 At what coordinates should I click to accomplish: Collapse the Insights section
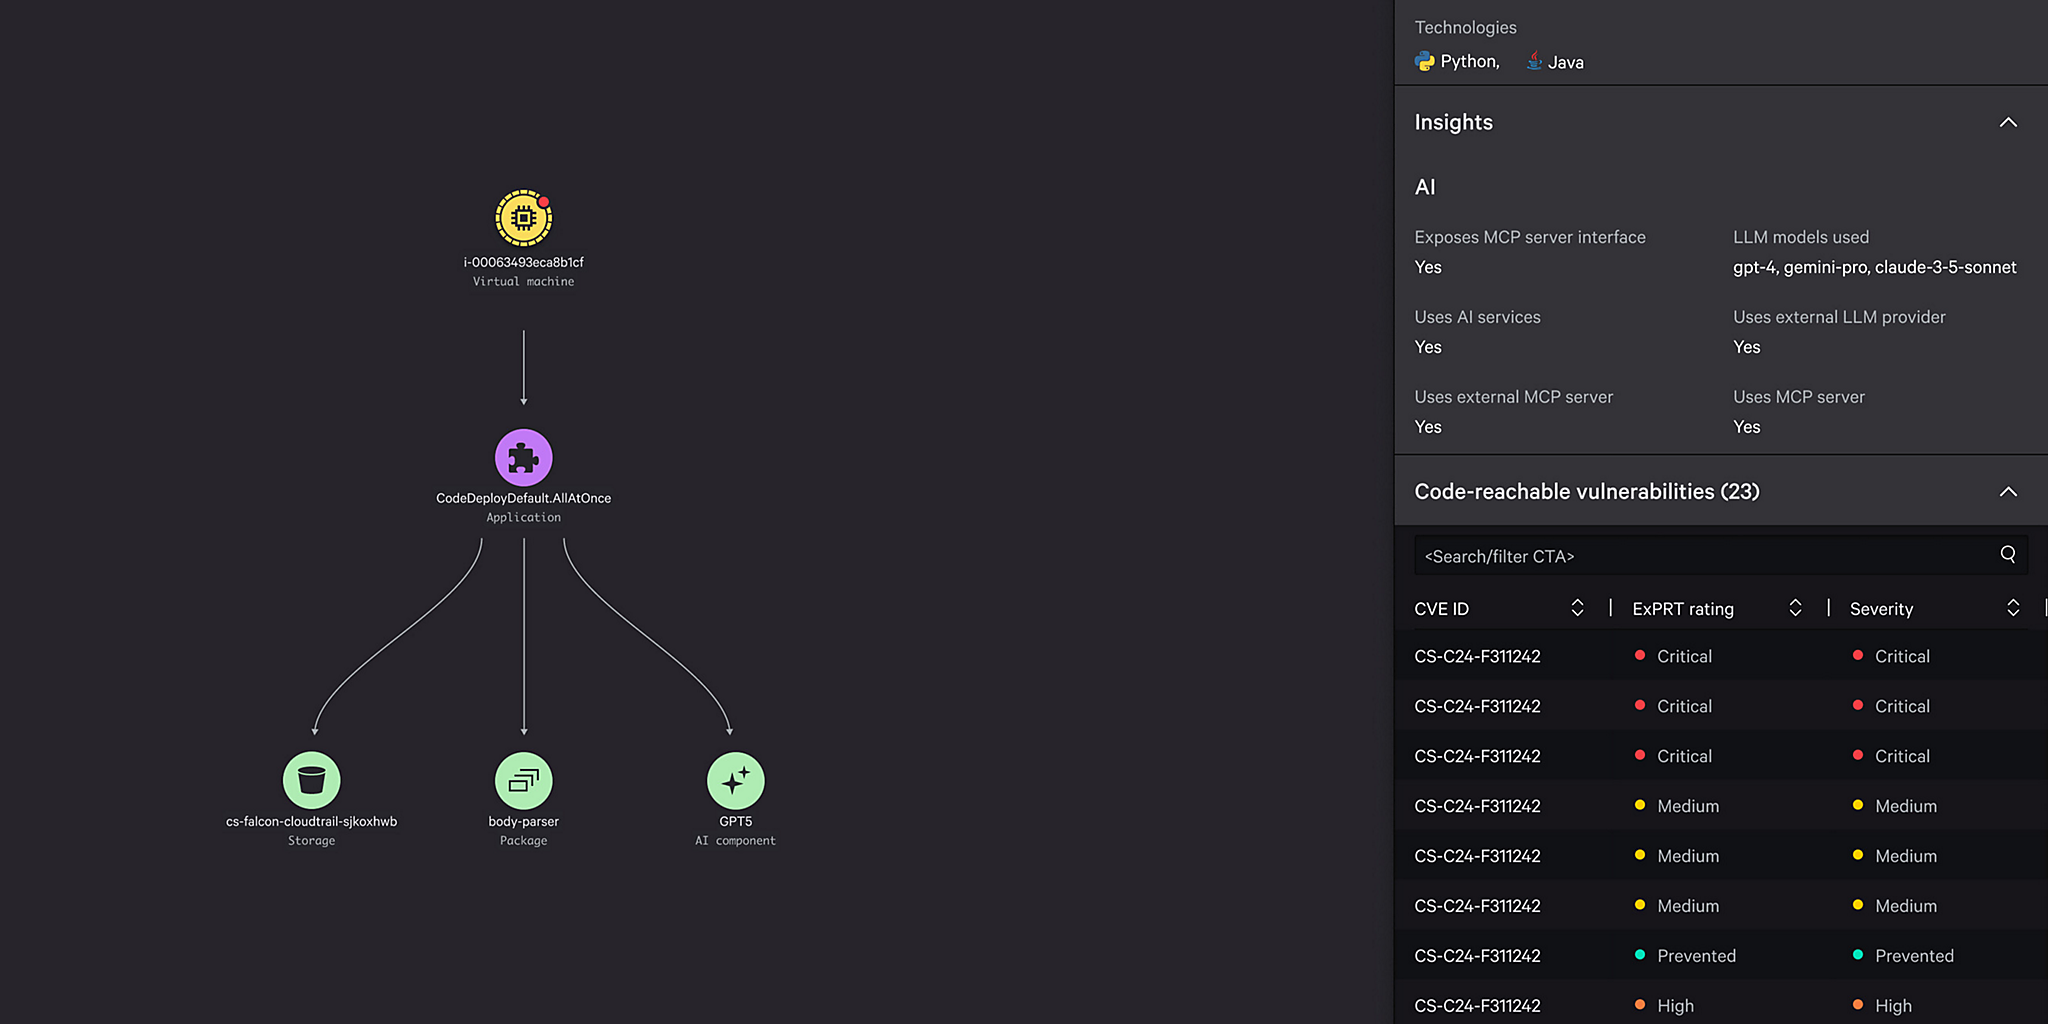(2009, 122)
